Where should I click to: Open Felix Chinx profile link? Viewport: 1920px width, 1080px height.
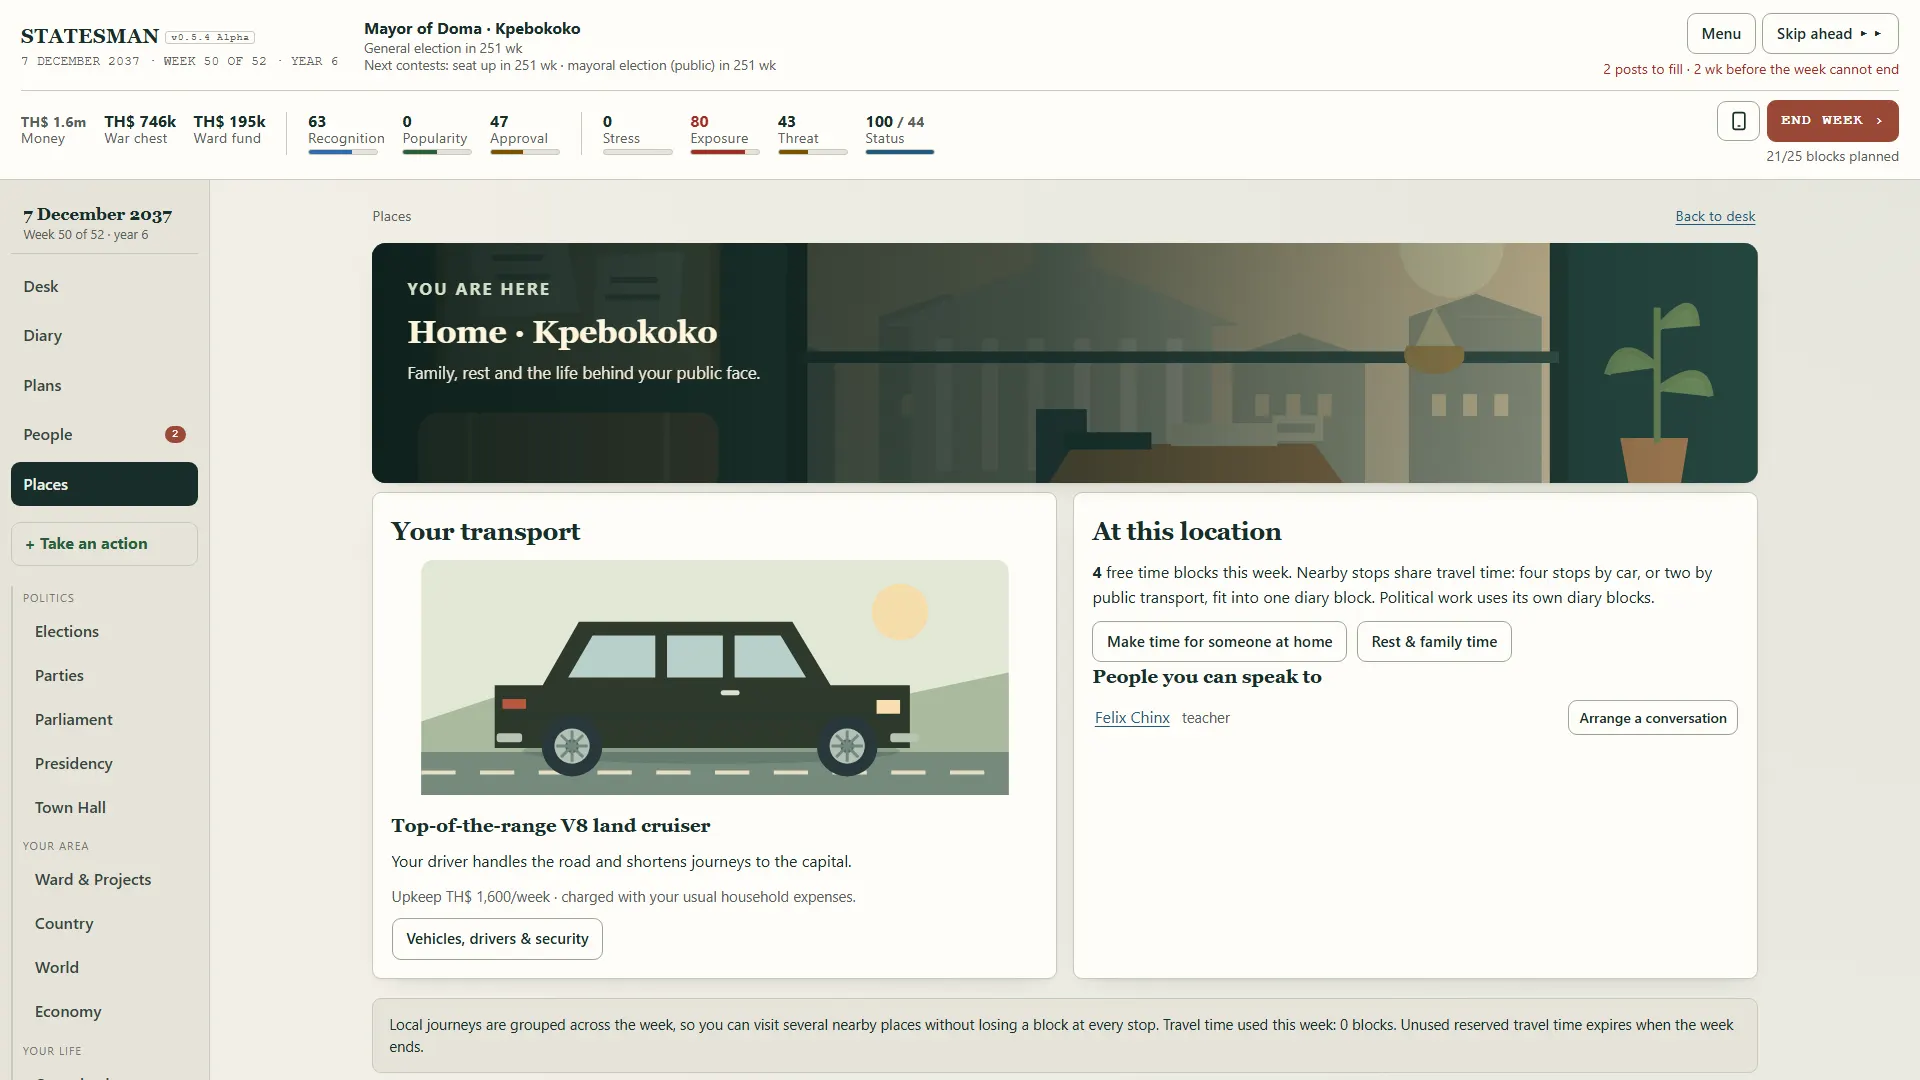(x=1132, y=717)
